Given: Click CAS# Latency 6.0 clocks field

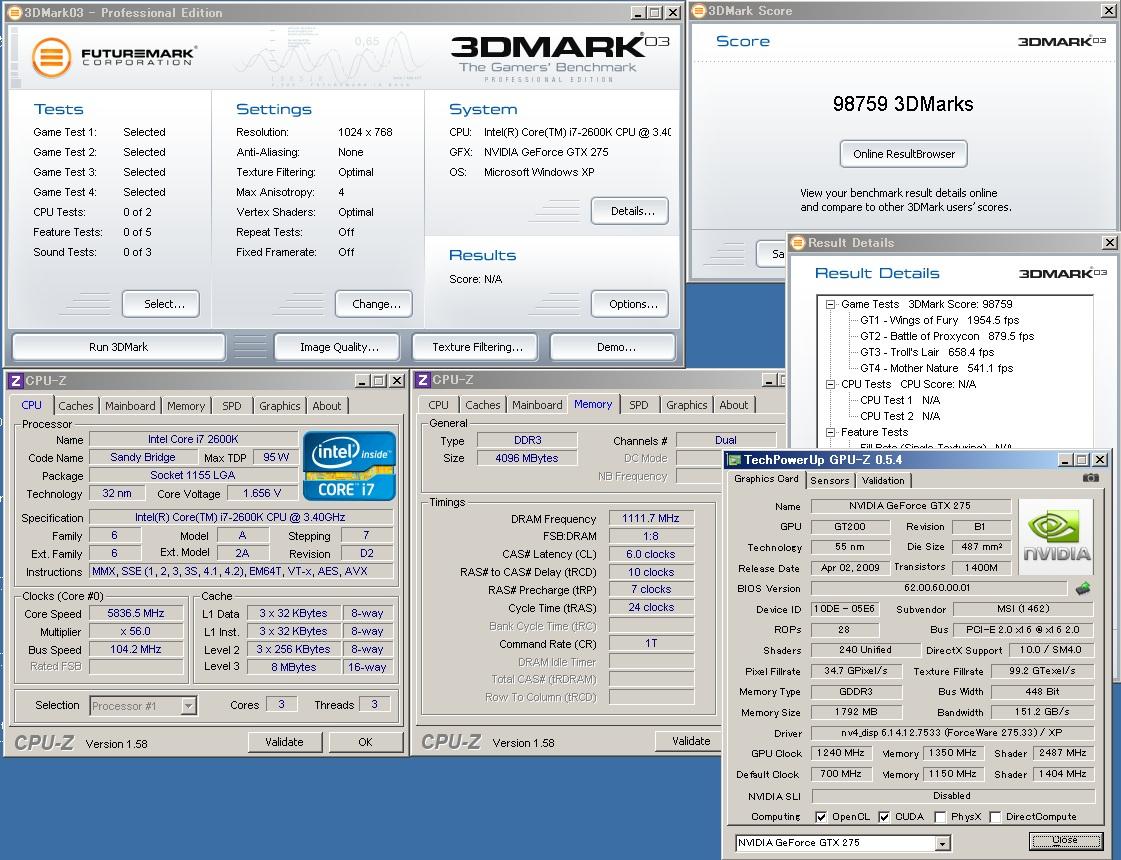Looking at the screenshot, I should coord(651,554).
